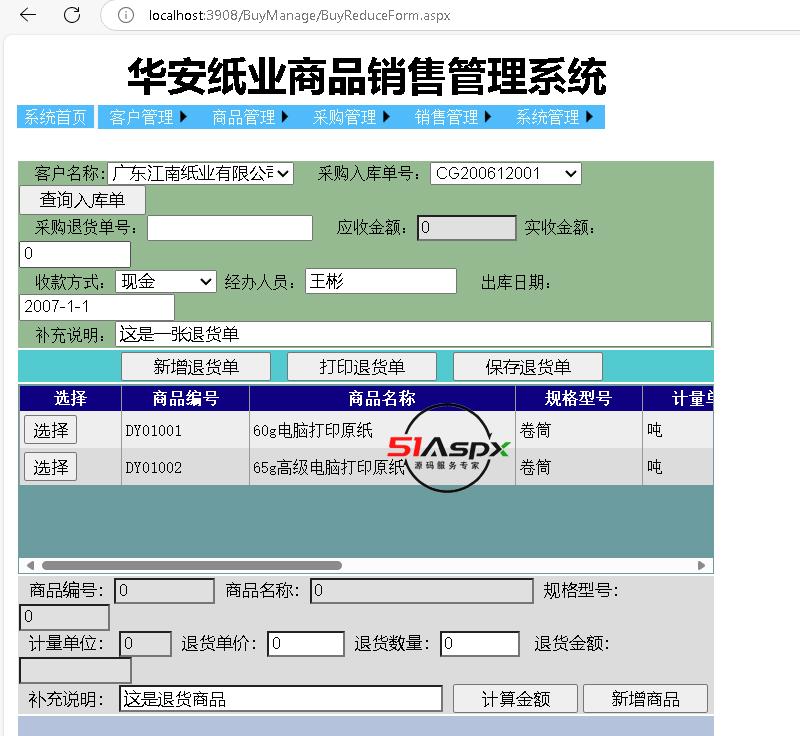Click the site info icon in address bar
Image resolution: width=800 pixels, height=736 pixels.
pyautogui.click(x=125, y=15)
